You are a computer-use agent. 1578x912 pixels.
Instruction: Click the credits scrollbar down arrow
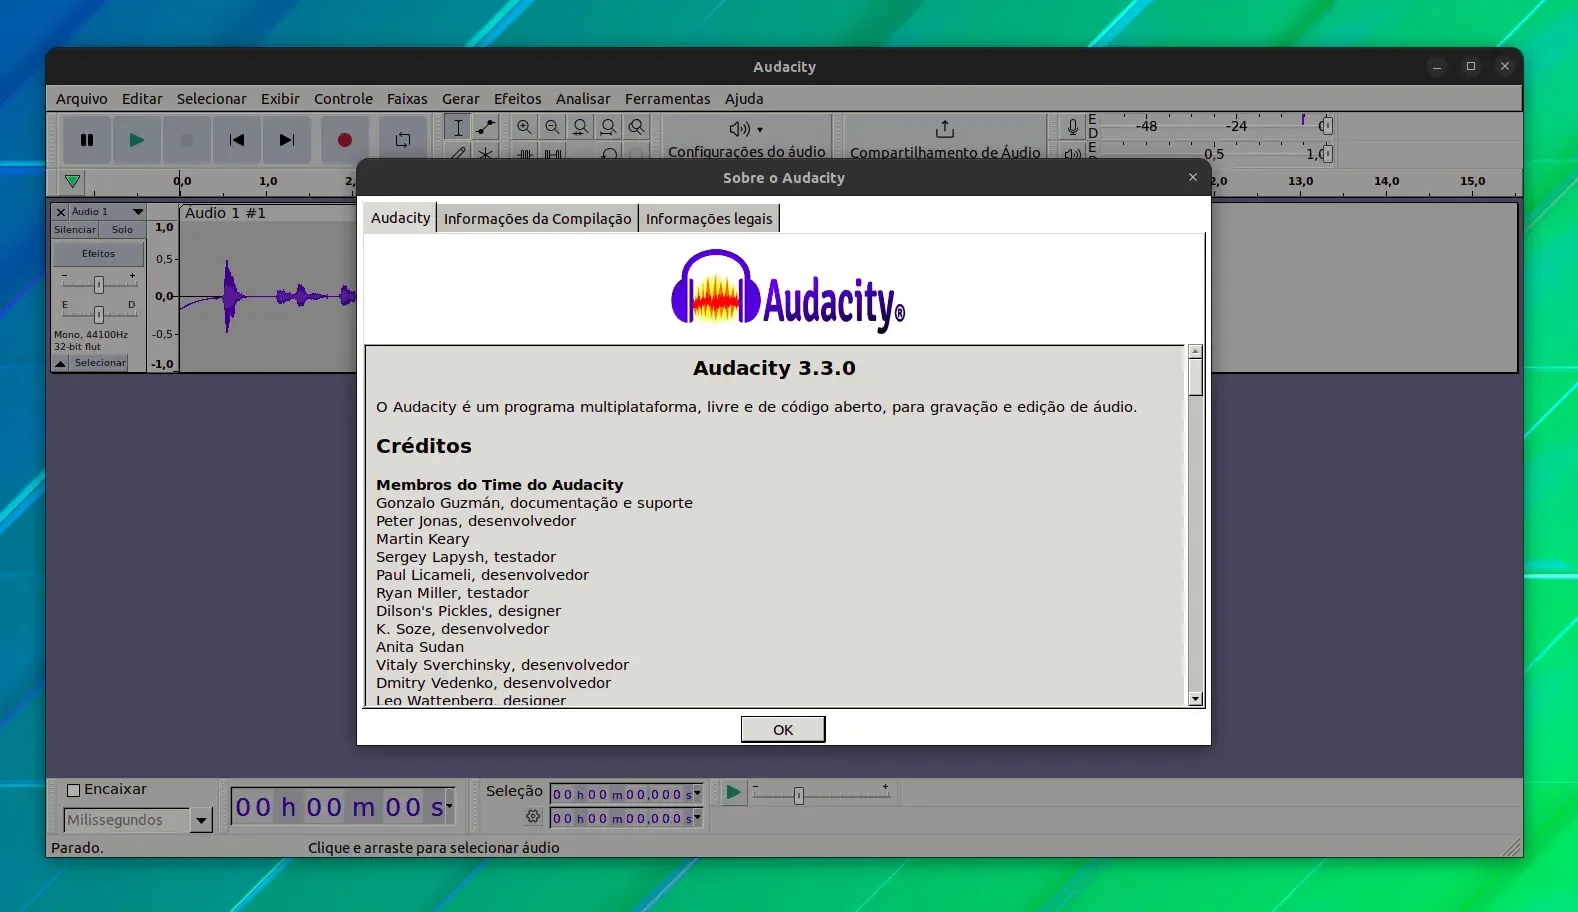point(1195,699)
